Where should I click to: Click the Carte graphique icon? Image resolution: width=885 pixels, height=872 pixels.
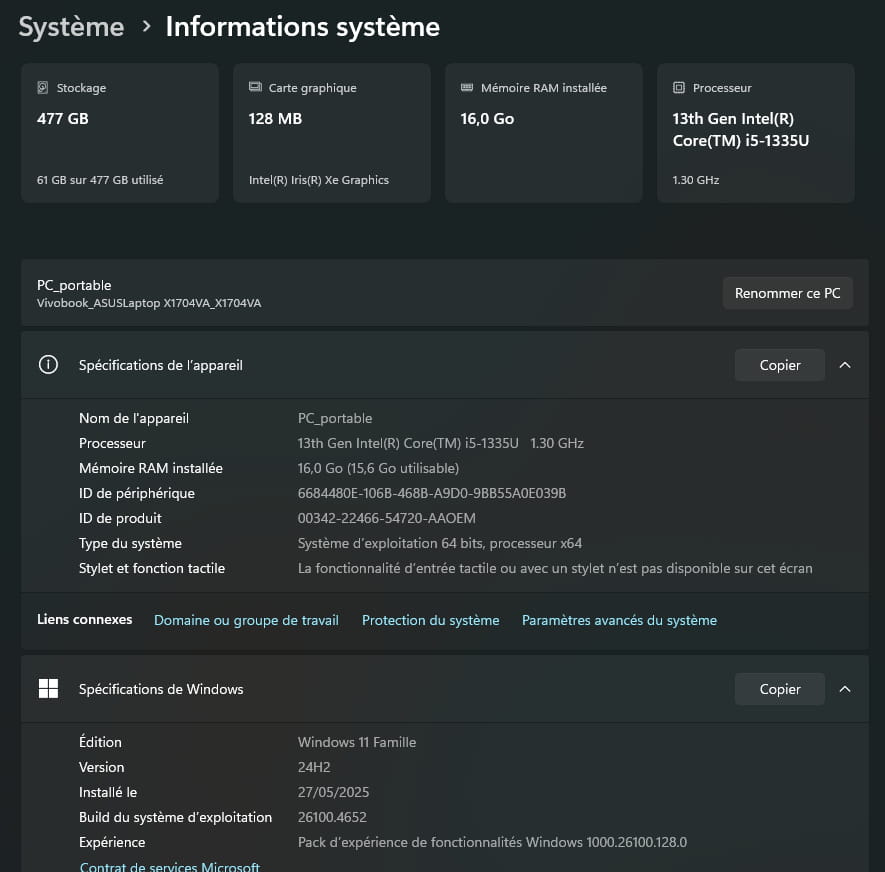point(255,87)
